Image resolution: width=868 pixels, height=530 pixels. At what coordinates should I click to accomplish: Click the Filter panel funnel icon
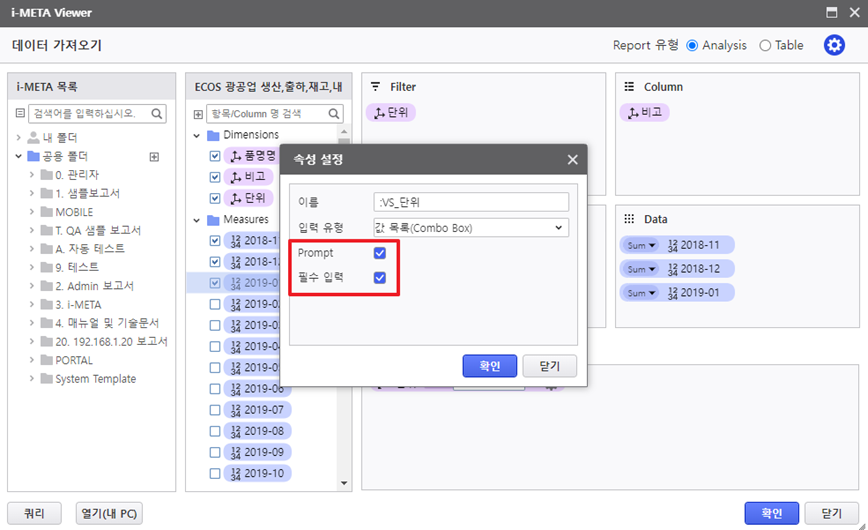376,87
